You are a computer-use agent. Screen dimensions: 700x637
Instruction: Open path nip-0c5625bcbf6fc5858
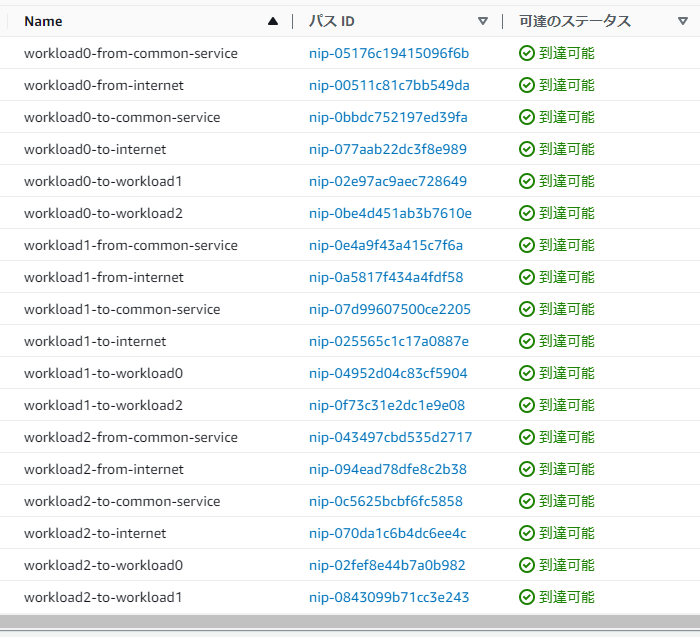coord(386,501)
